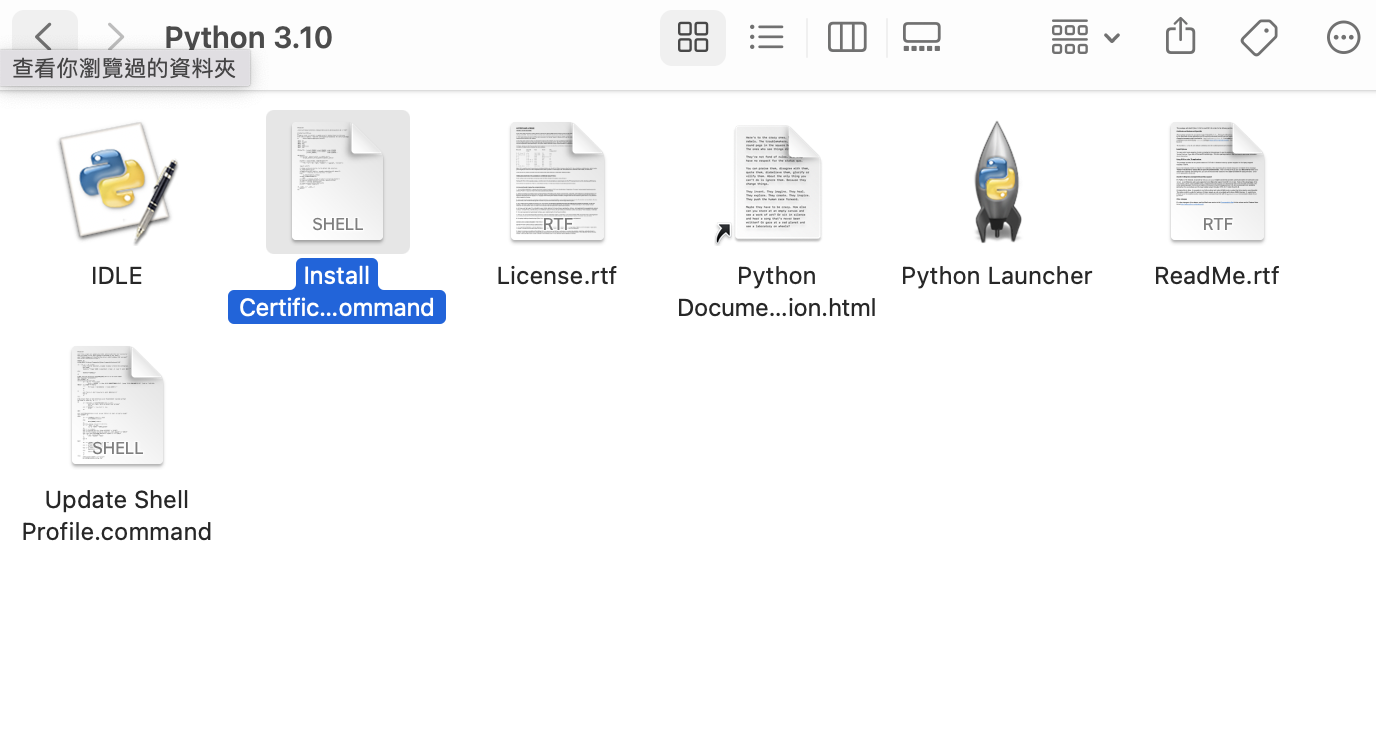Select the Install Certificates.command shell icon

[x=338, y=182]
